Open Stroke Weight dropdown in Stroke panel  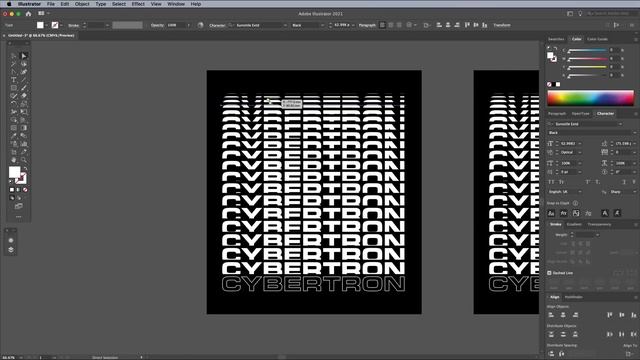point(598,235)
